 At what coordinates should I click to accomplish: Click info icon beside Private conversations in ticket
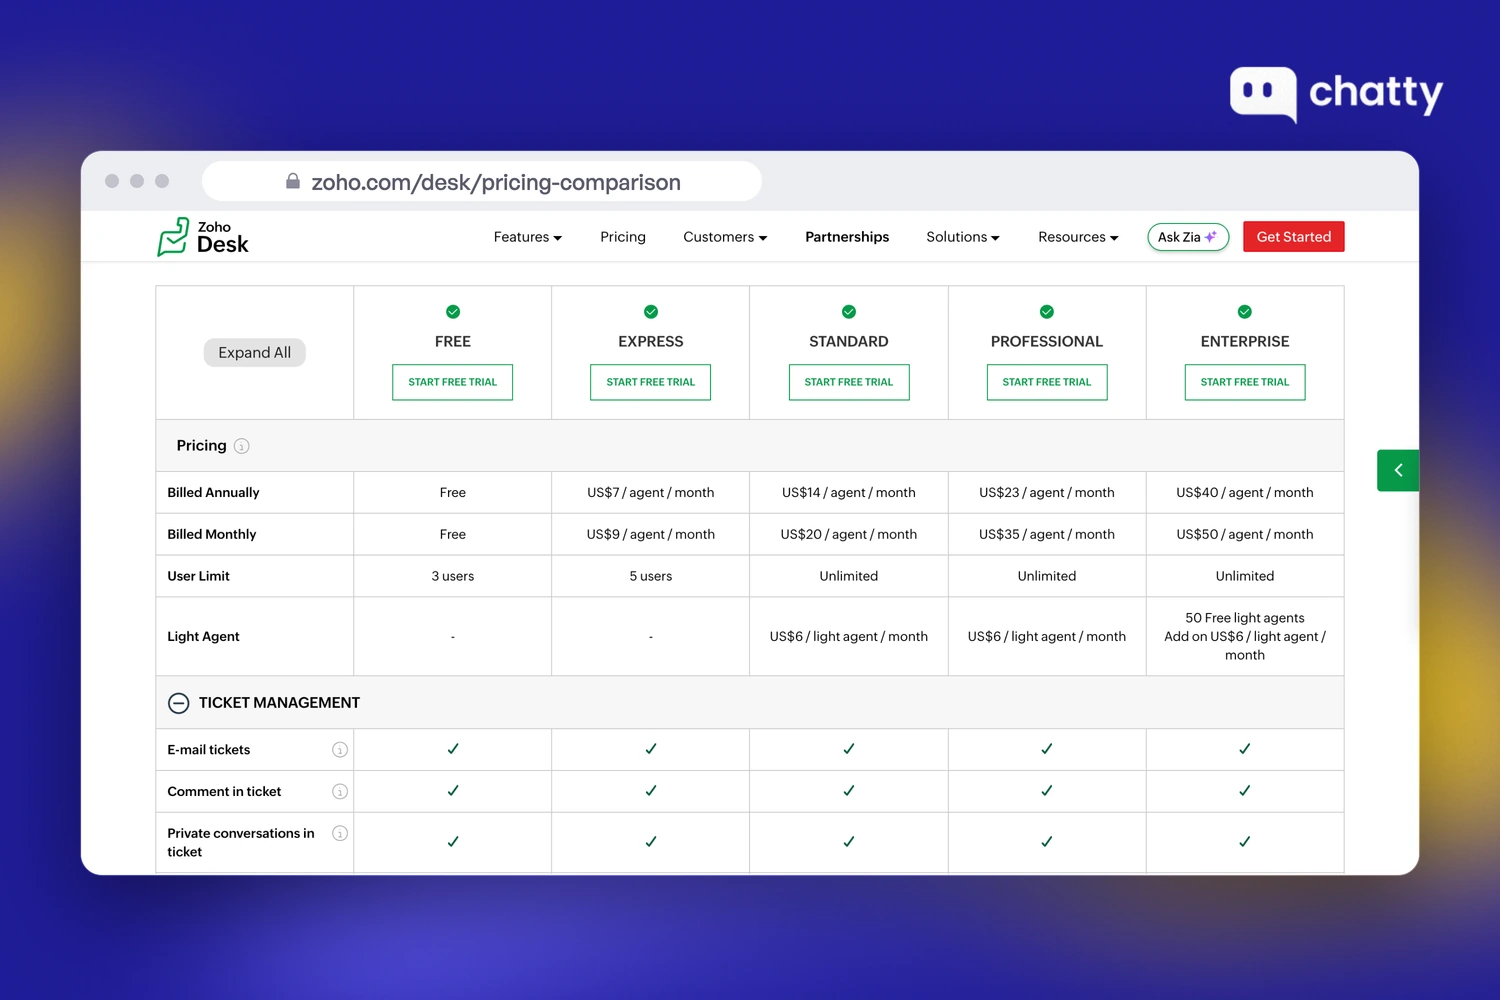point(340,833)
